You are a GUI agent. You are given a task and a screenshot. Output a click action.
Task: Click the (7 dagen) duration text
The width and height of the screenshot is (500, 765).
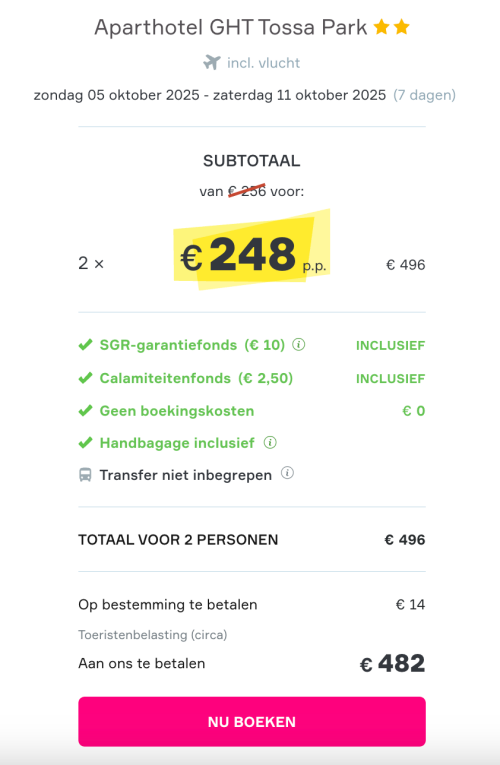tap(424, 95)
